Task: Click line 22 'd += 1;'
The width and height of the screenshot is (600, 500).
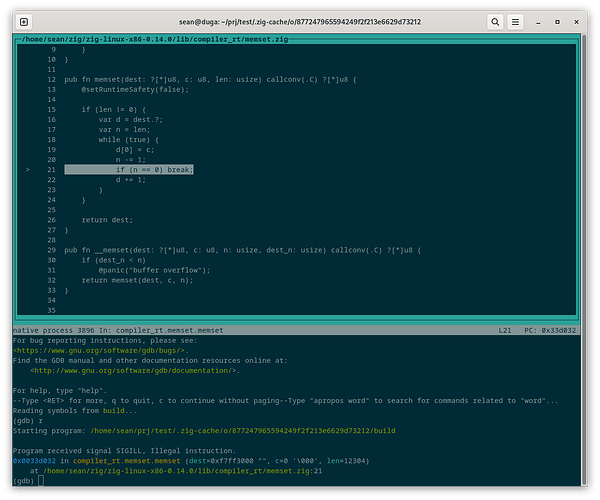Action: 131,180
